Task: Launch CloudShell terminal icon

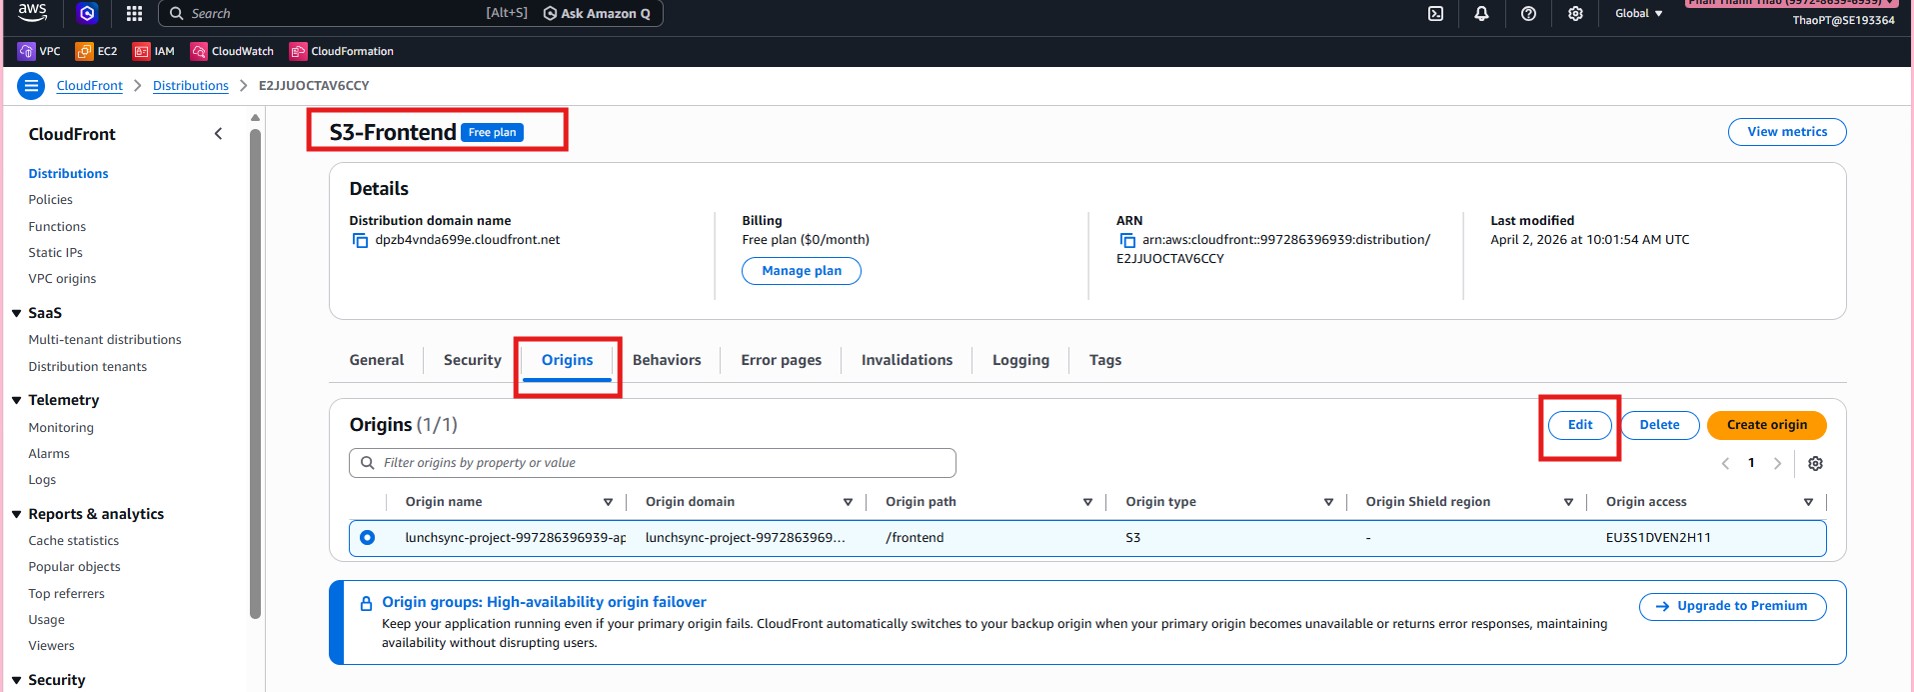Action: pyautogui.click(x=1435, y=13)
